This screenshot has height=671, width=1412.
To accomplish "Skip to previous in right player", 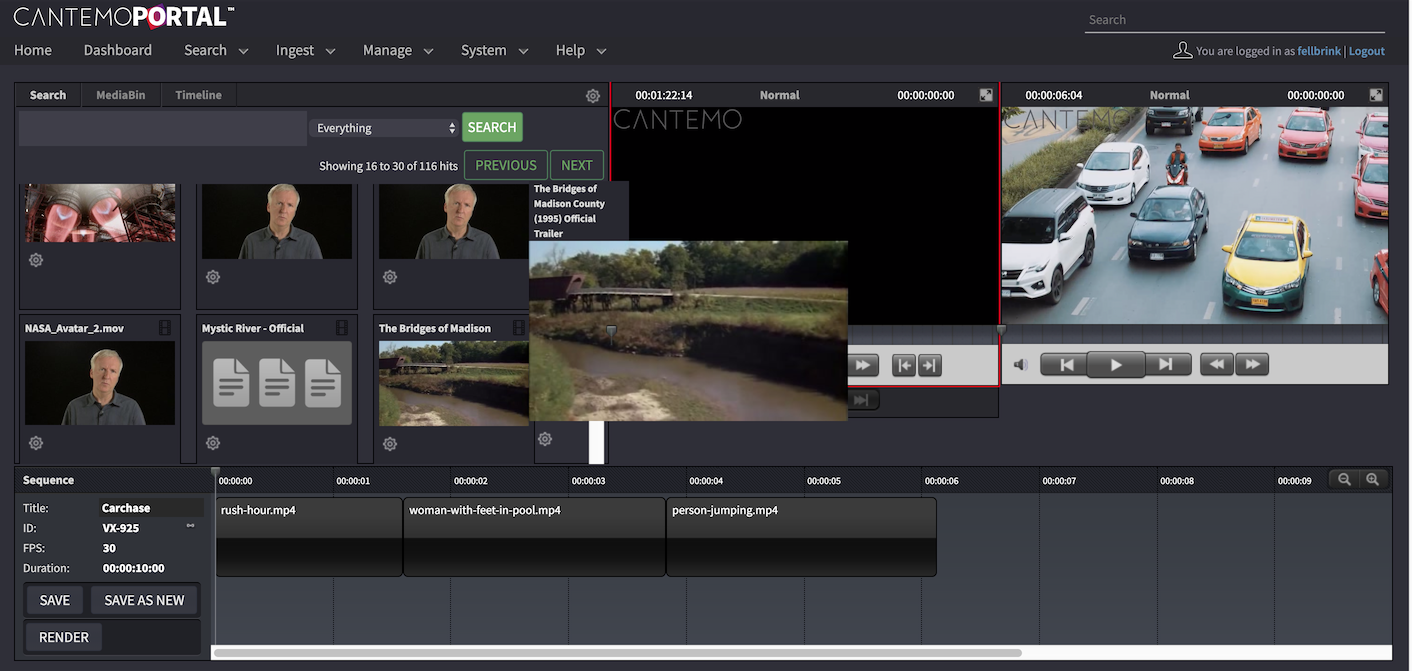I will coord(1066,365).
